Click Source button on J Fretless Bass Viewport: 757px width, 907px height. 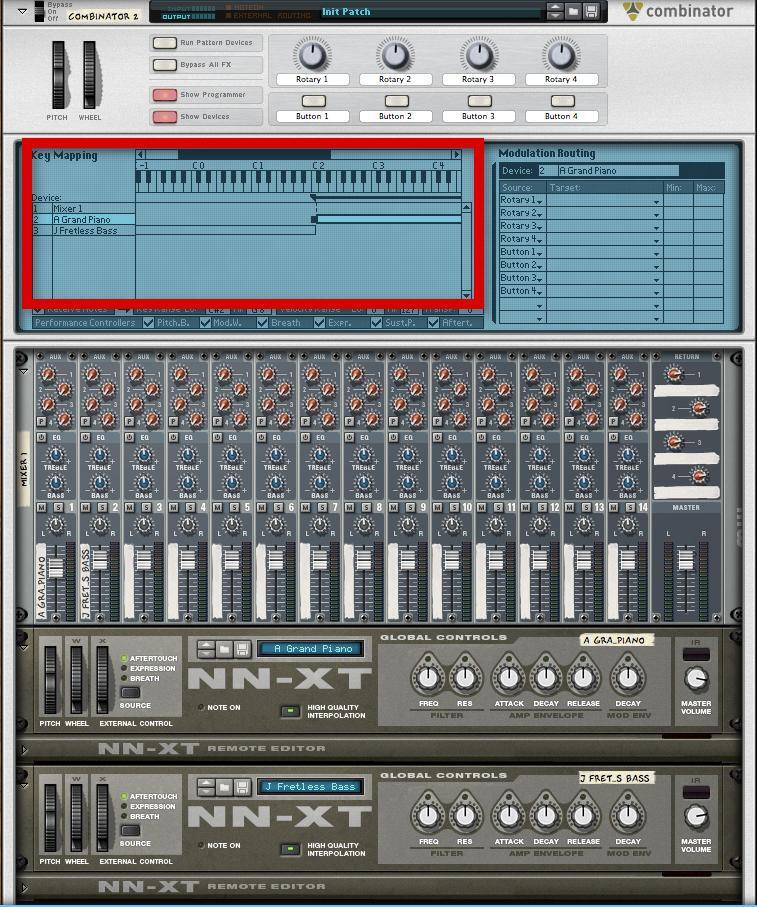[x=131, y=830]
